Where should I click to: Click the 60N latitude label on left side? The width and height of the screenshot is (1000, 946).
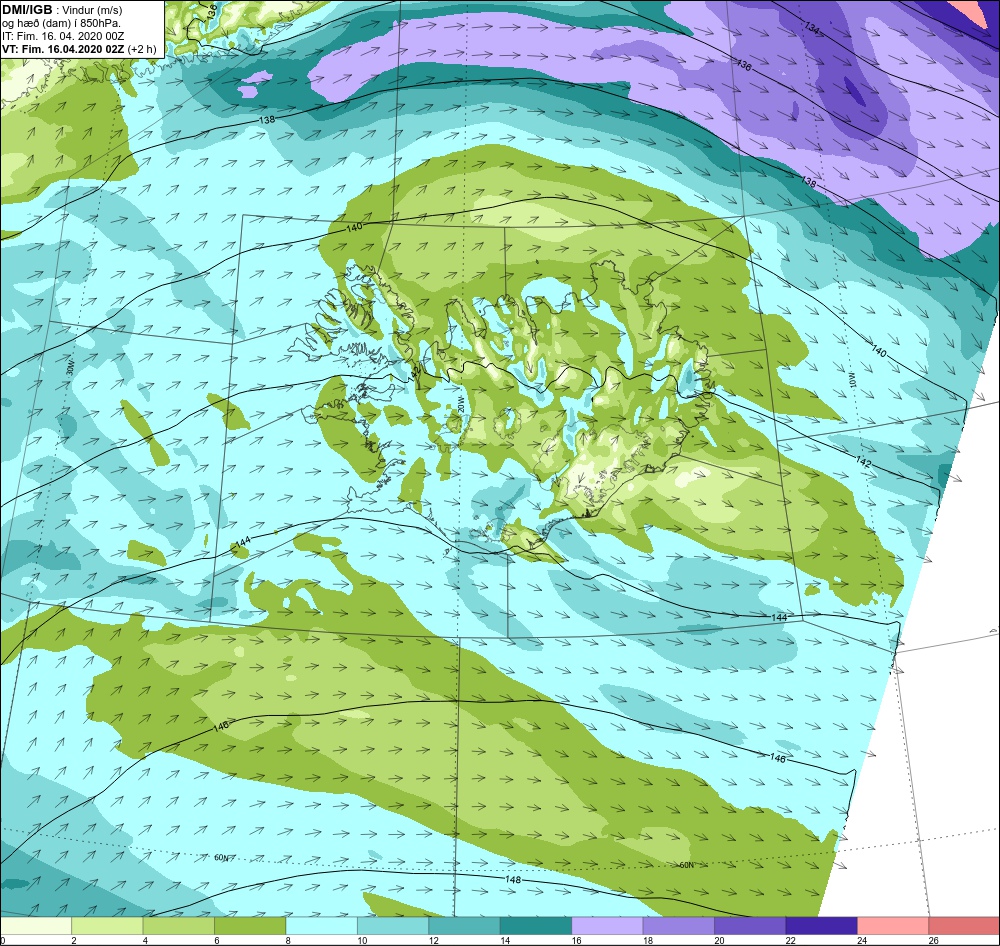[221, 857]
